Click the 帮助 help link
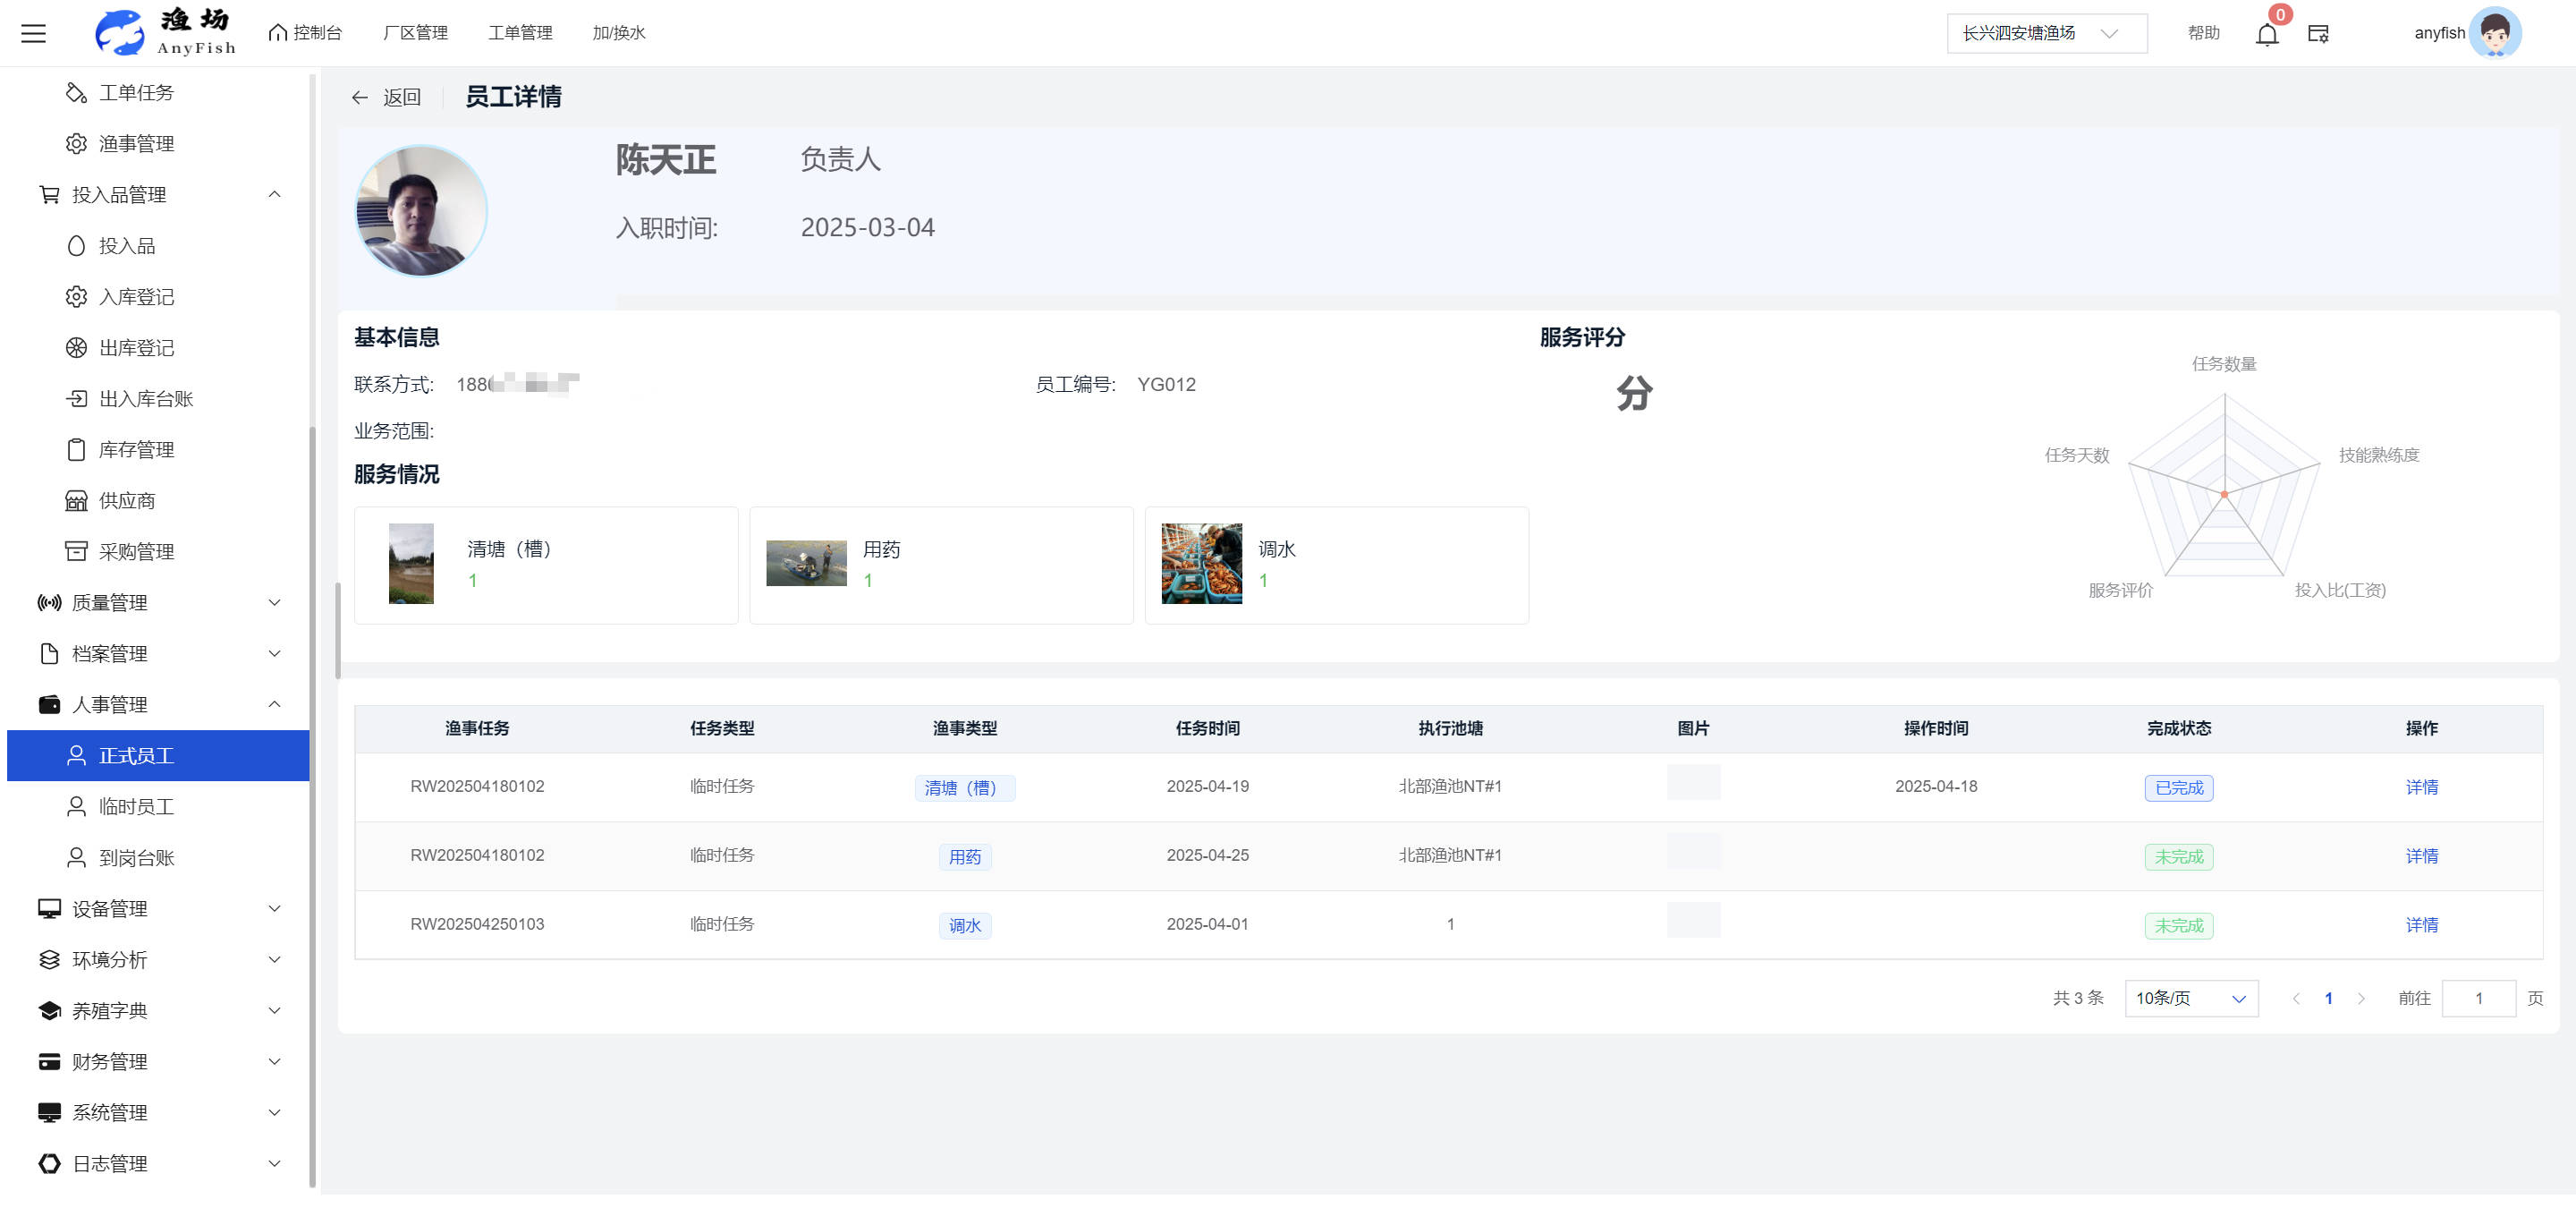Viewport: 2576px width, 1208px height. pyautogui.click(x=2203, y=33)
